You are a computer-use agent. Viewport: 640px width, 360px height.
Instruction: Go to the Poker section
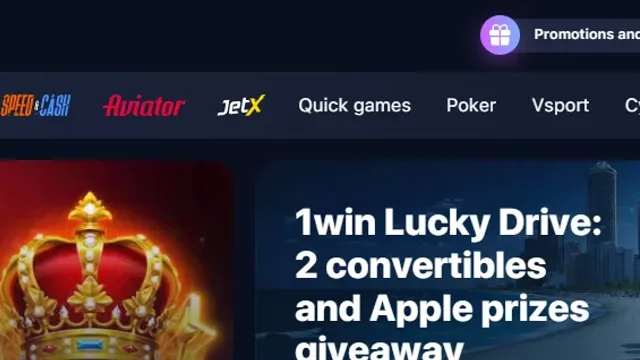click(x=471, y=105)
